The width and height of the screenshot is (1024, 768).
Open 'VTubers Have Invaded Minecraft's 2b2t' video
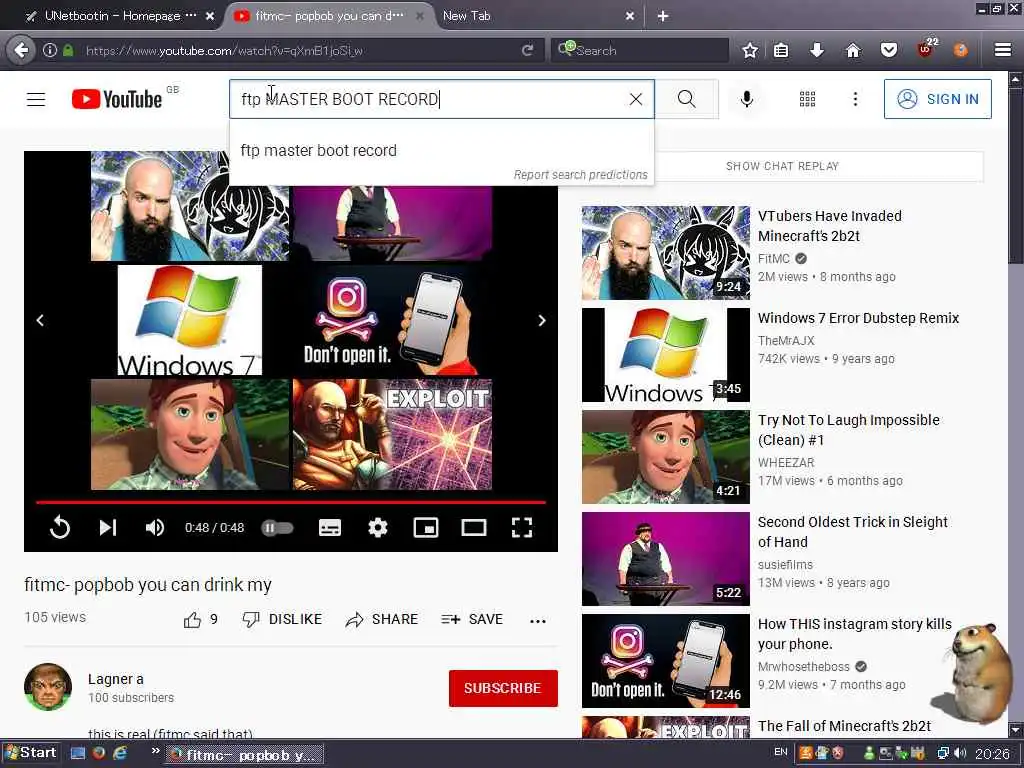click(829, 226)
